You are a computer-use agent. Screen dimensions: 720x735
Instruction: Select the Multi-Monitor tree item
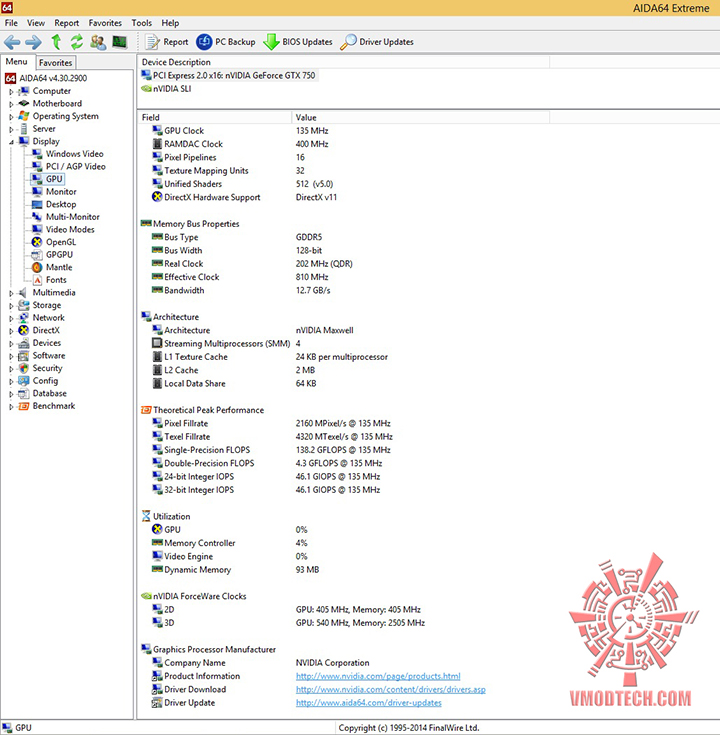pos(73,217)
